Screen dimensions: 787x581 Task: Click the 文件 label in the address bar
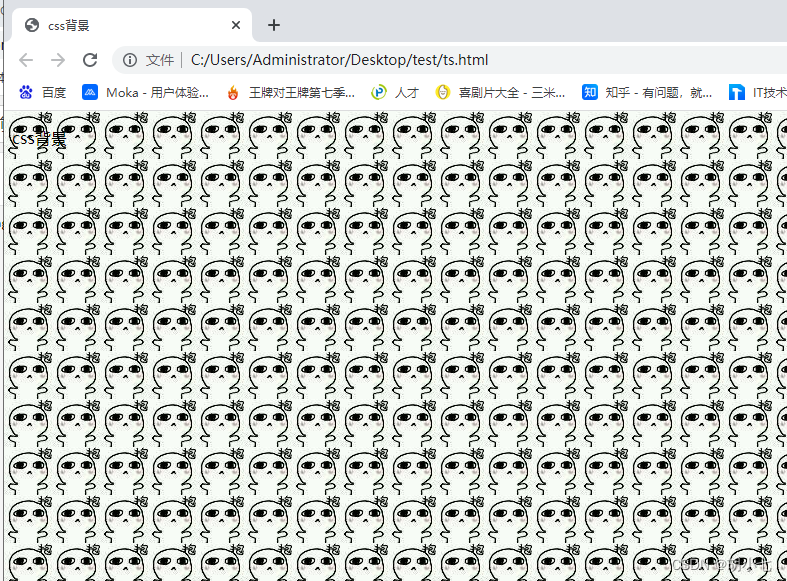[160, 60]
